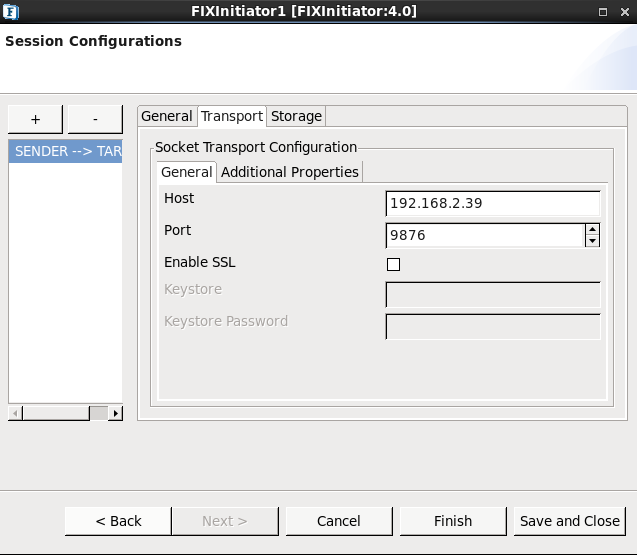Click the Socket Transport Configuration group label
This screenshot has width=637, height=555.
tap(256, 147)
